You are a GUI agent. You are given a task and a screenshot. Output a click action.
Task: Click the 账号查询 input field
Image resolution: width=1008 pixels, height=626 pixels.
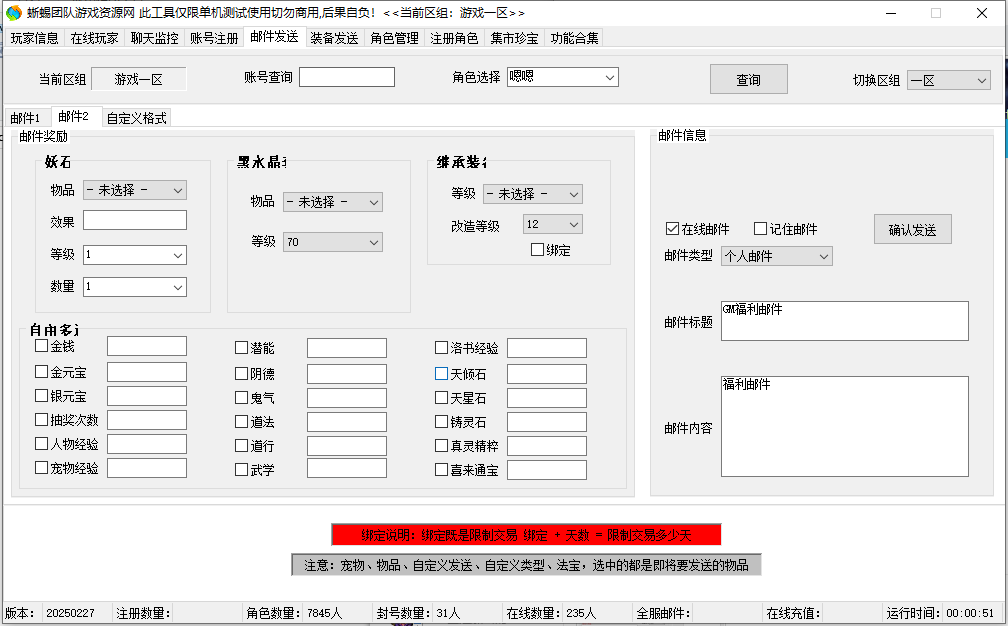(346, 77)
